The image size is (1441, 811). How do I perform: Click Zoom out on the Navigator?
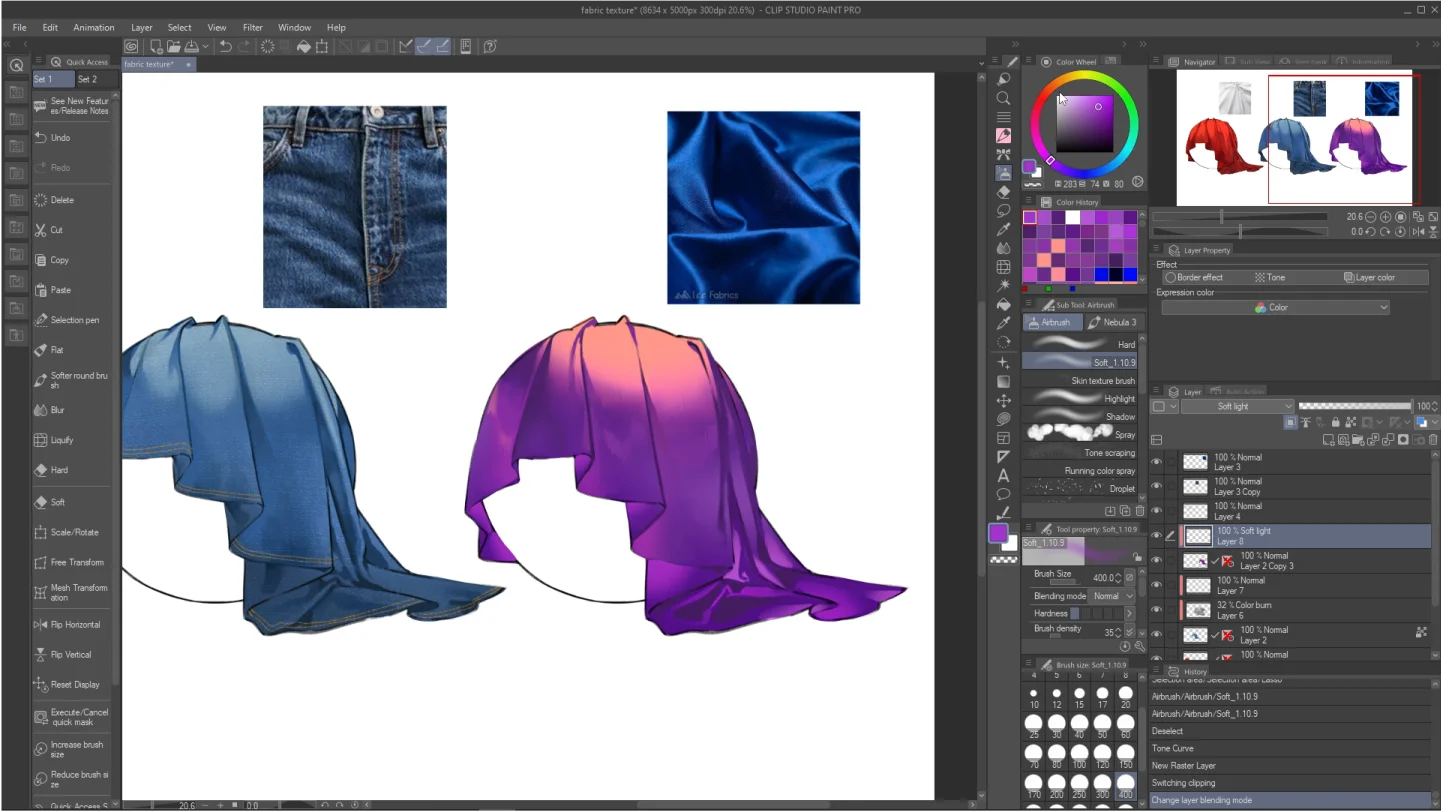click(x=1370, y=217)
